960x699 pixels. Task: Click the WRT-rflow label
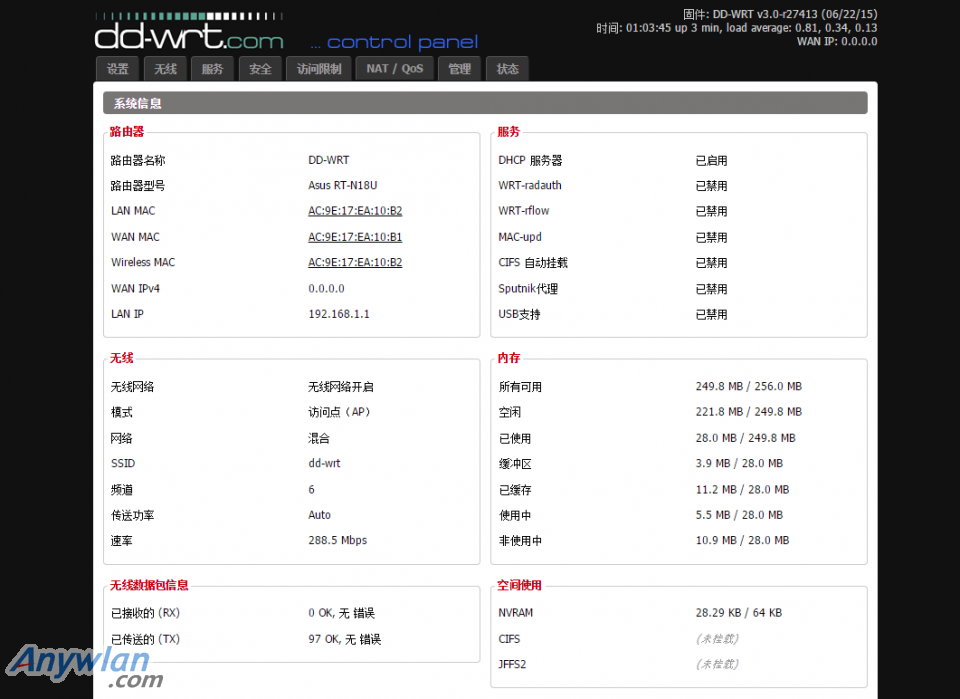pos(523,211)
